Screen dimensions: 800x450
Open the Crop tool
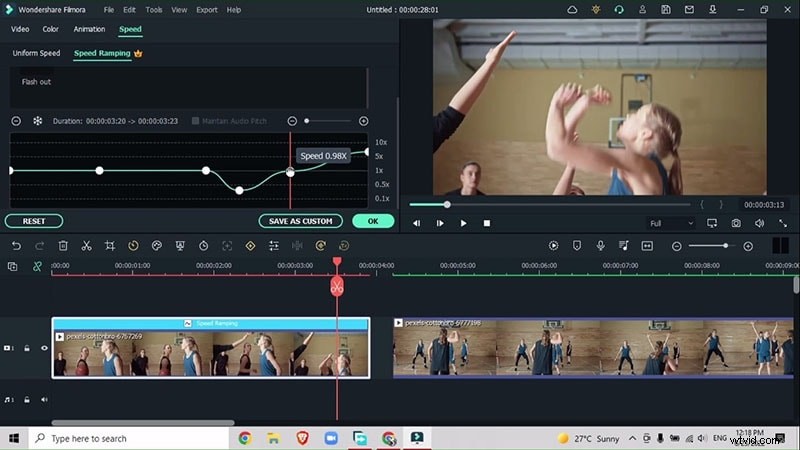click(x=110, y=246)
